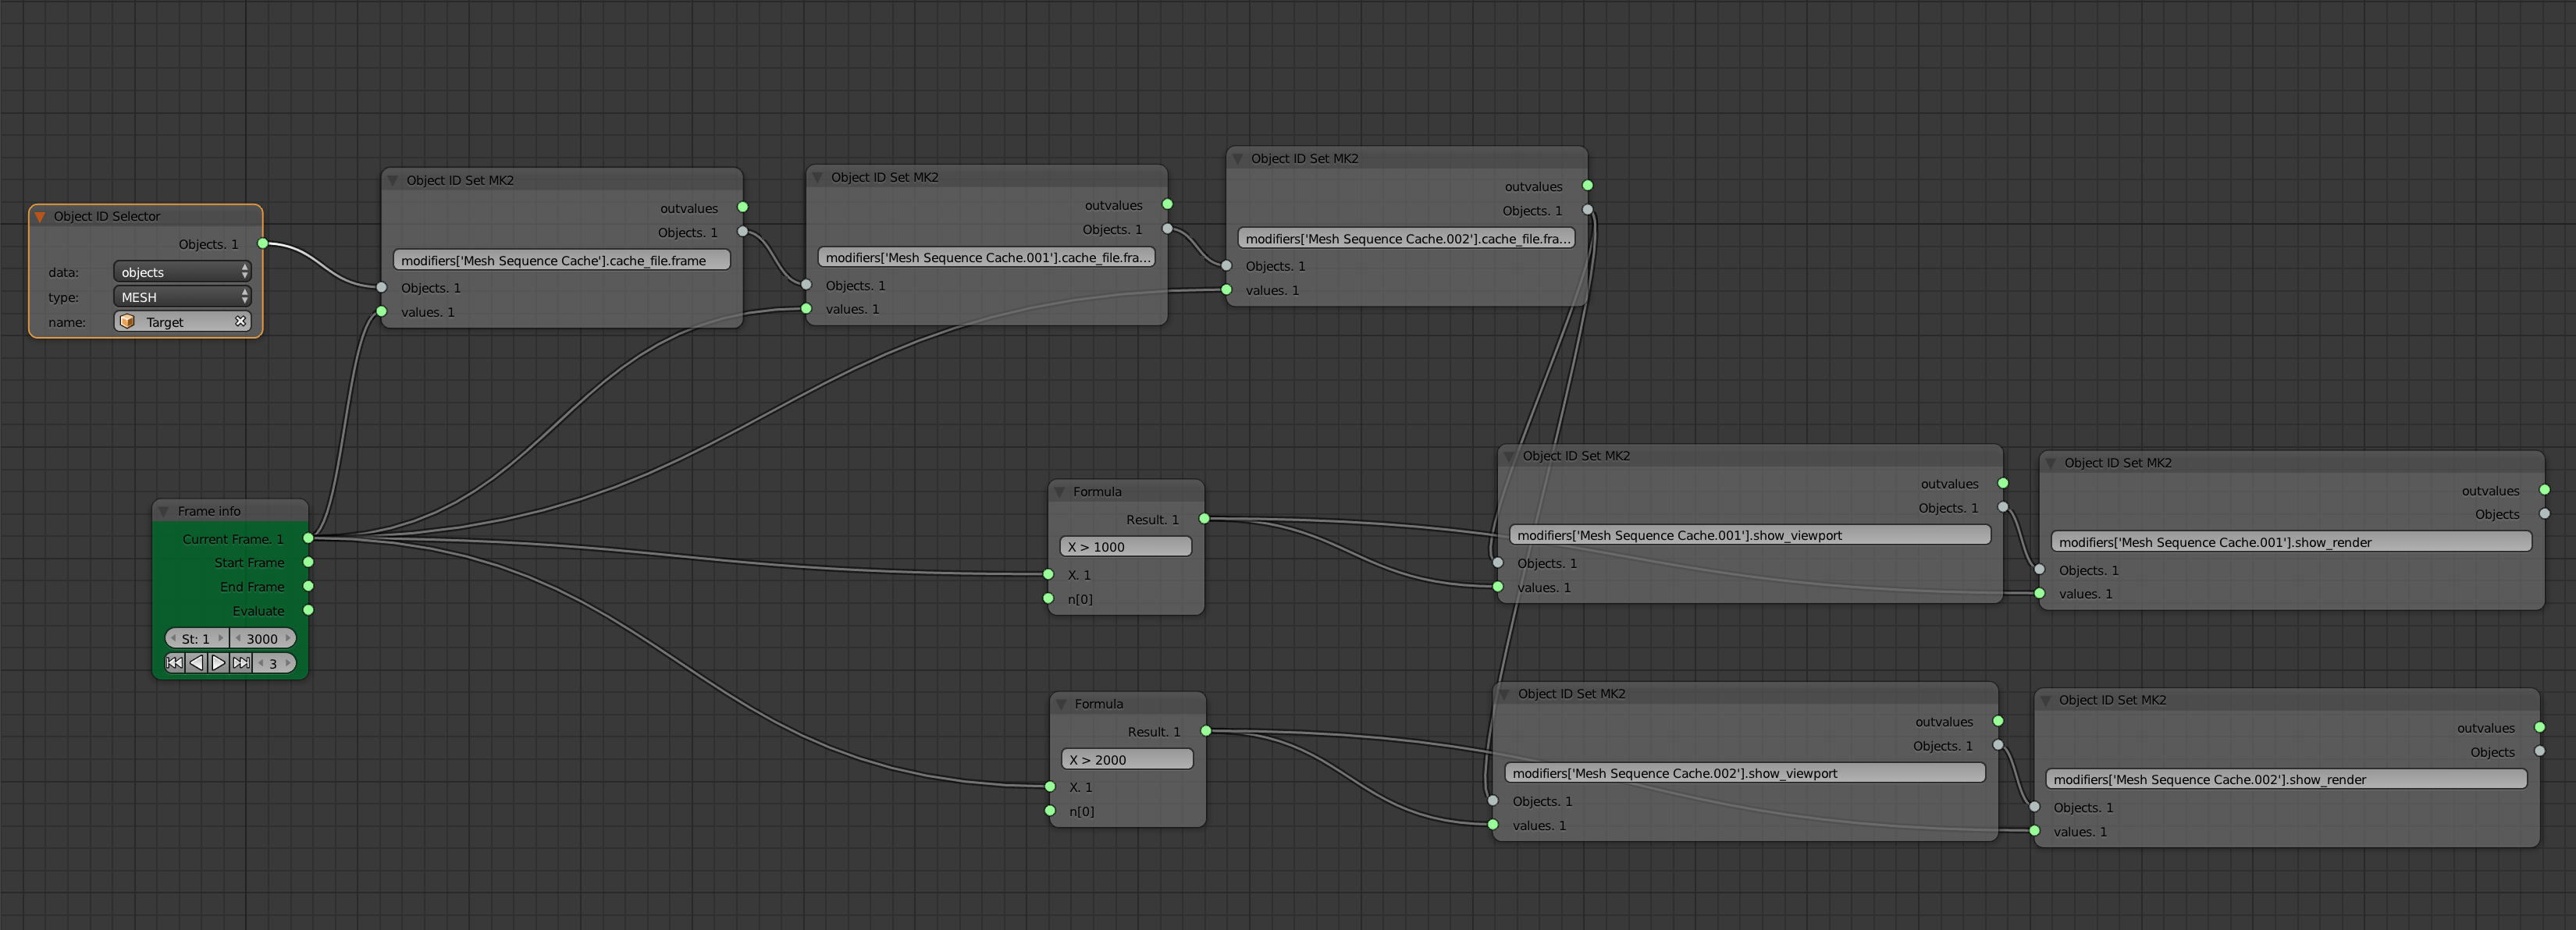Screen dimensions: 2576x930
Task: Click the play-backward icon in Frame info node
Action: tap(196, 662)
